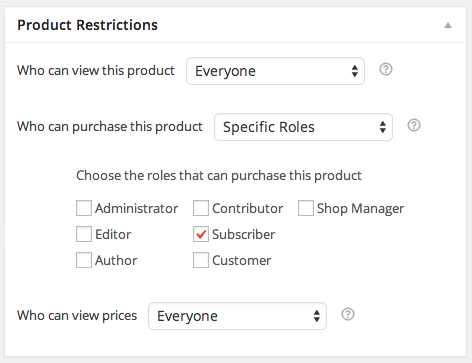Enable the Customer role checkbox

tap(201, 260)
